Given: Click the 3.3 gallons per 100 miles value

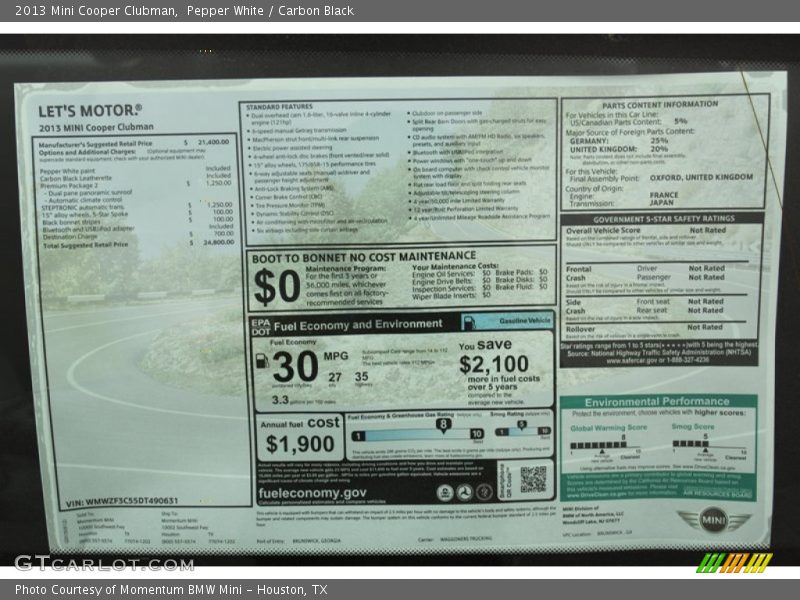Looking at the screenshot, I should pos(280,400).
